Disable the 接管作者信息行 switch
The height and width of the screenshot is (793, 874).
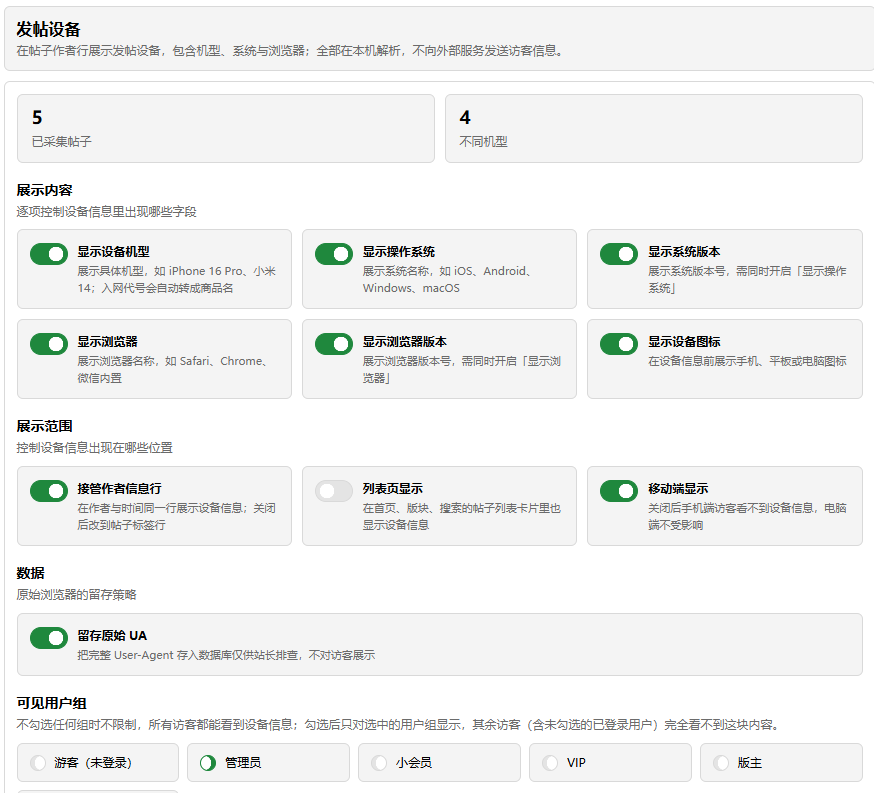click(49, 491)
